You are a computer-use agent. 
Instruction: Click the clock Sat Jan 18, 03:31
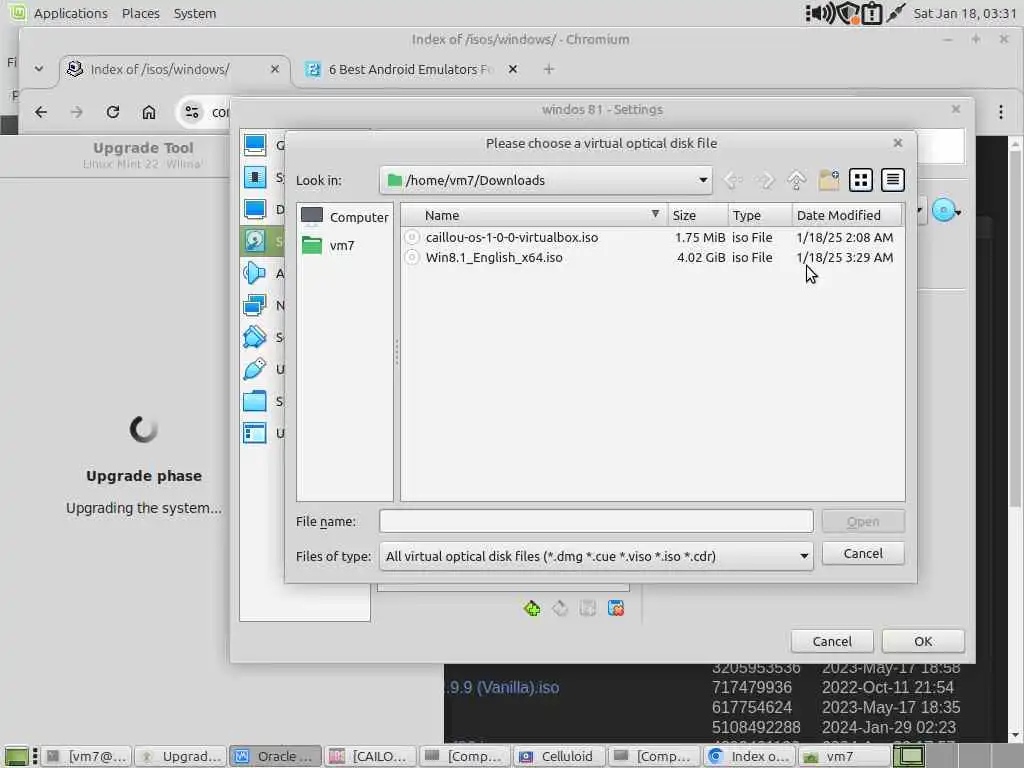[965, 13]
